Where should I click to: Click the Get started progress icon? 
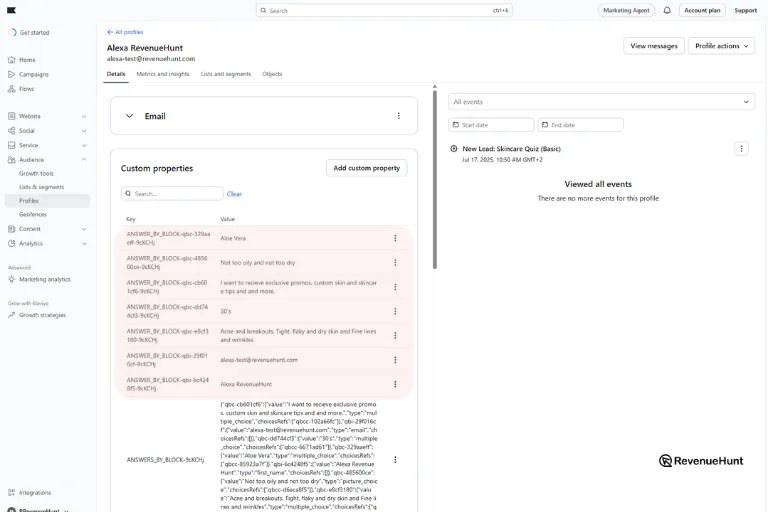pos(12,32)
